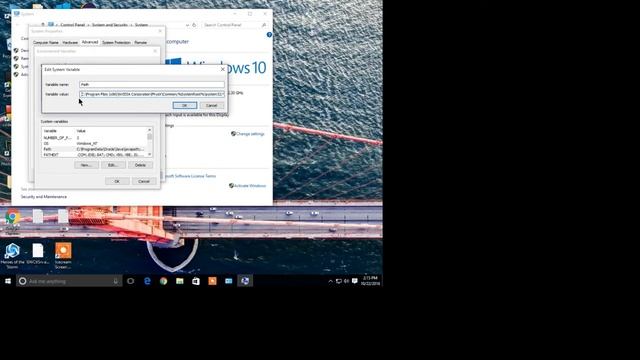This screenshot has width=640, height=360.
Task: Click the Cortana microphone icon
Action: [116, 281]
